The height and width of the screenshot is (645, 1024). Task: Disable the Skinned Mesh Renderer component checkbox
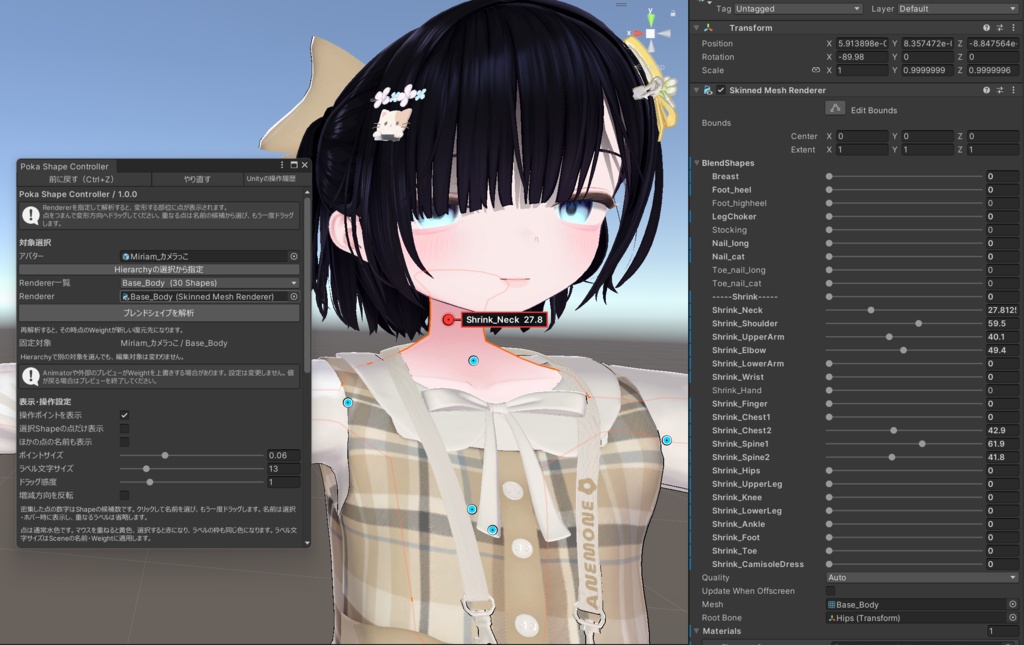pos(721,90)
